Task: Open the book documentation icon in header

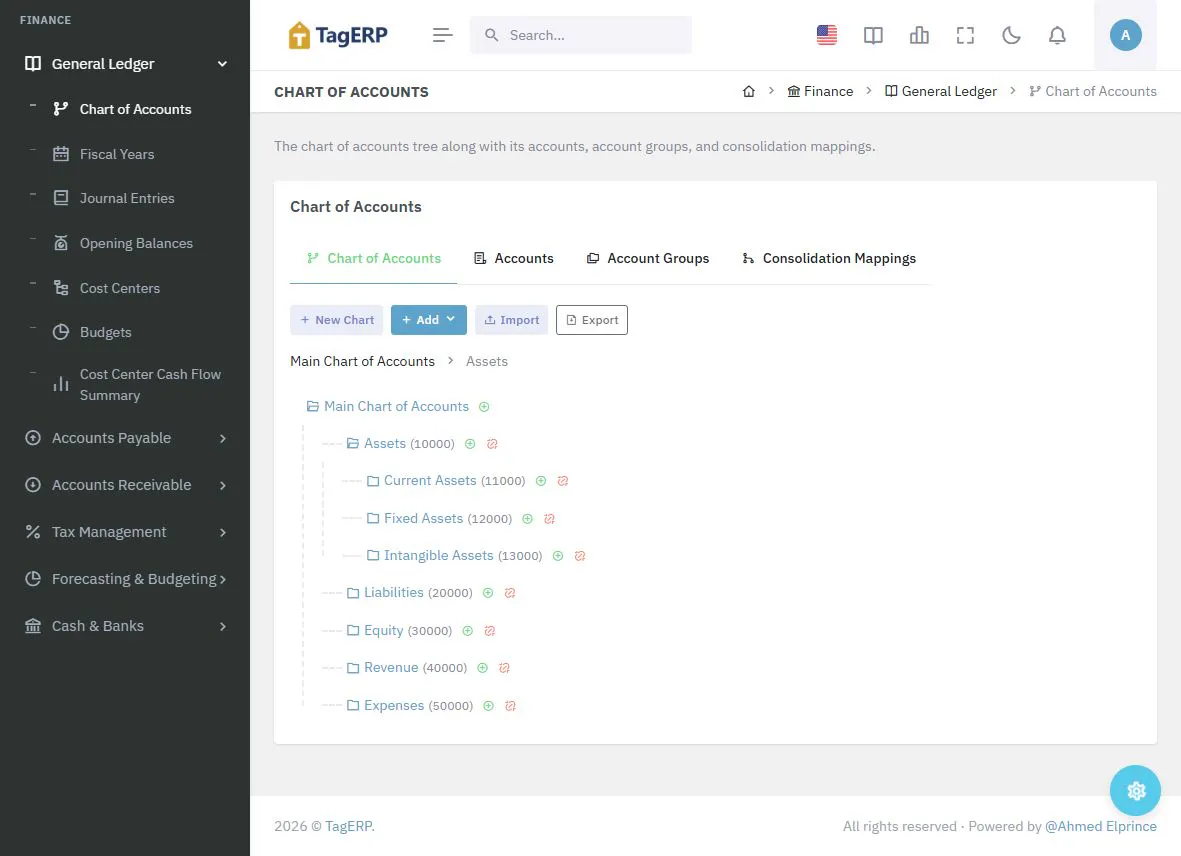Action: (x=873, y=35)
